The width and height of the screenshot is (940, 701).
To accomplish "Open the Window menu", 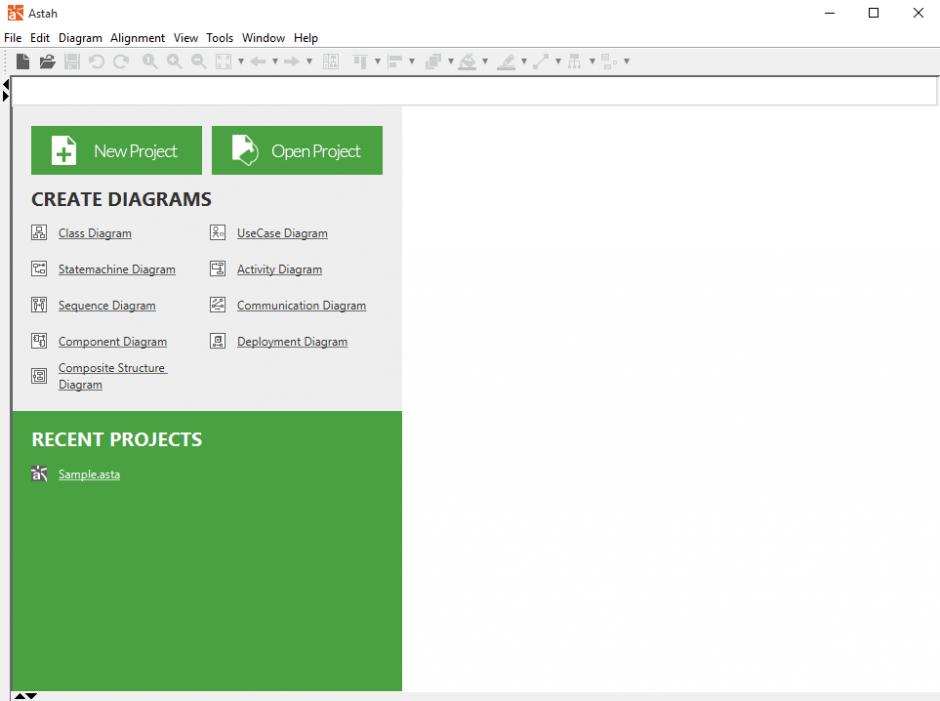I will [x=263, y=38].
